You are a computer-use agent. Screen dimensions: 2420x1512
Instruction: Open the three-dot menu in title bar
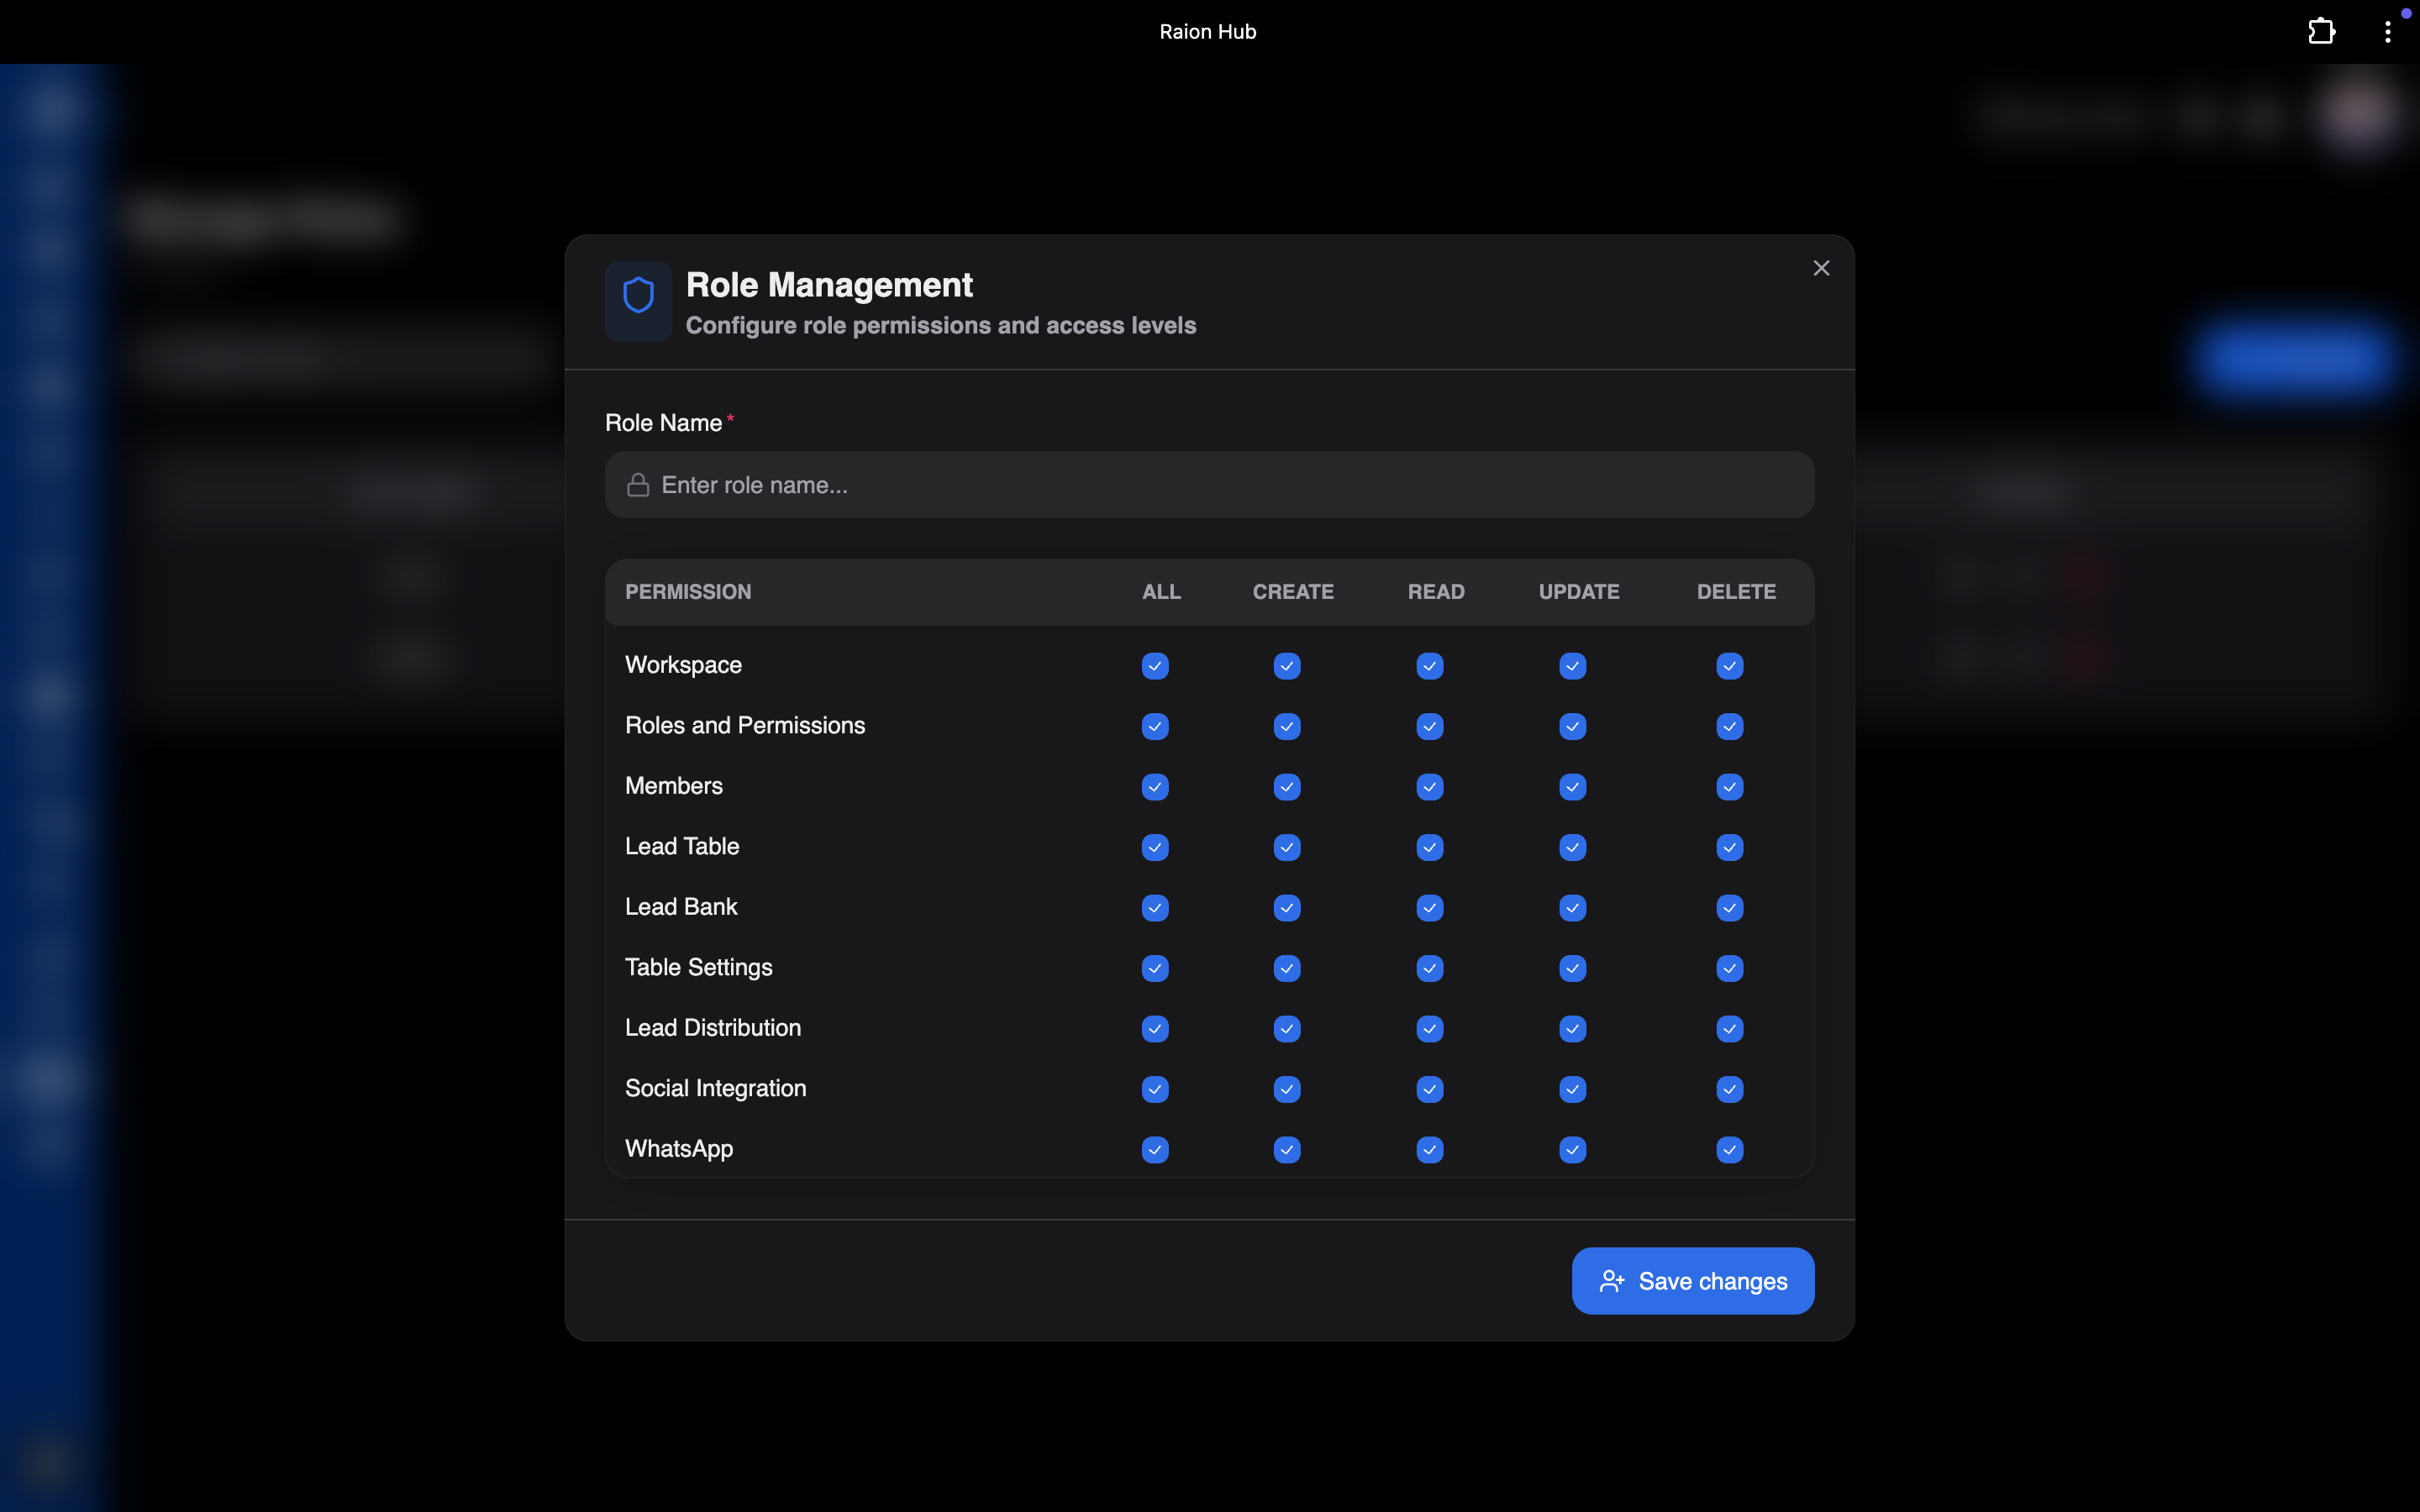(x=2388, y=32)
